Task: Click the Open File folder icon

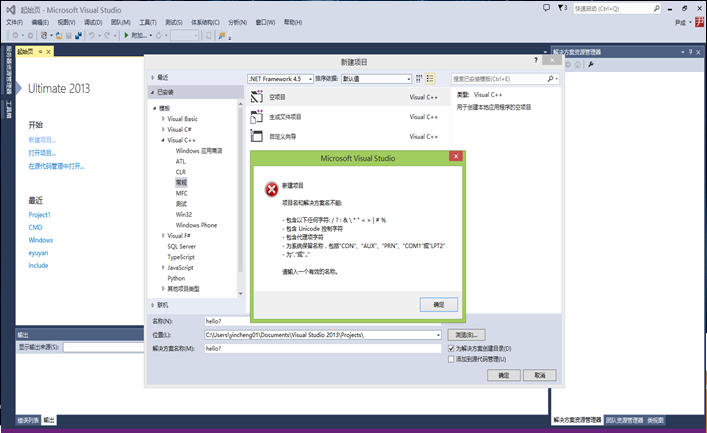Action: tap(59, 35)
